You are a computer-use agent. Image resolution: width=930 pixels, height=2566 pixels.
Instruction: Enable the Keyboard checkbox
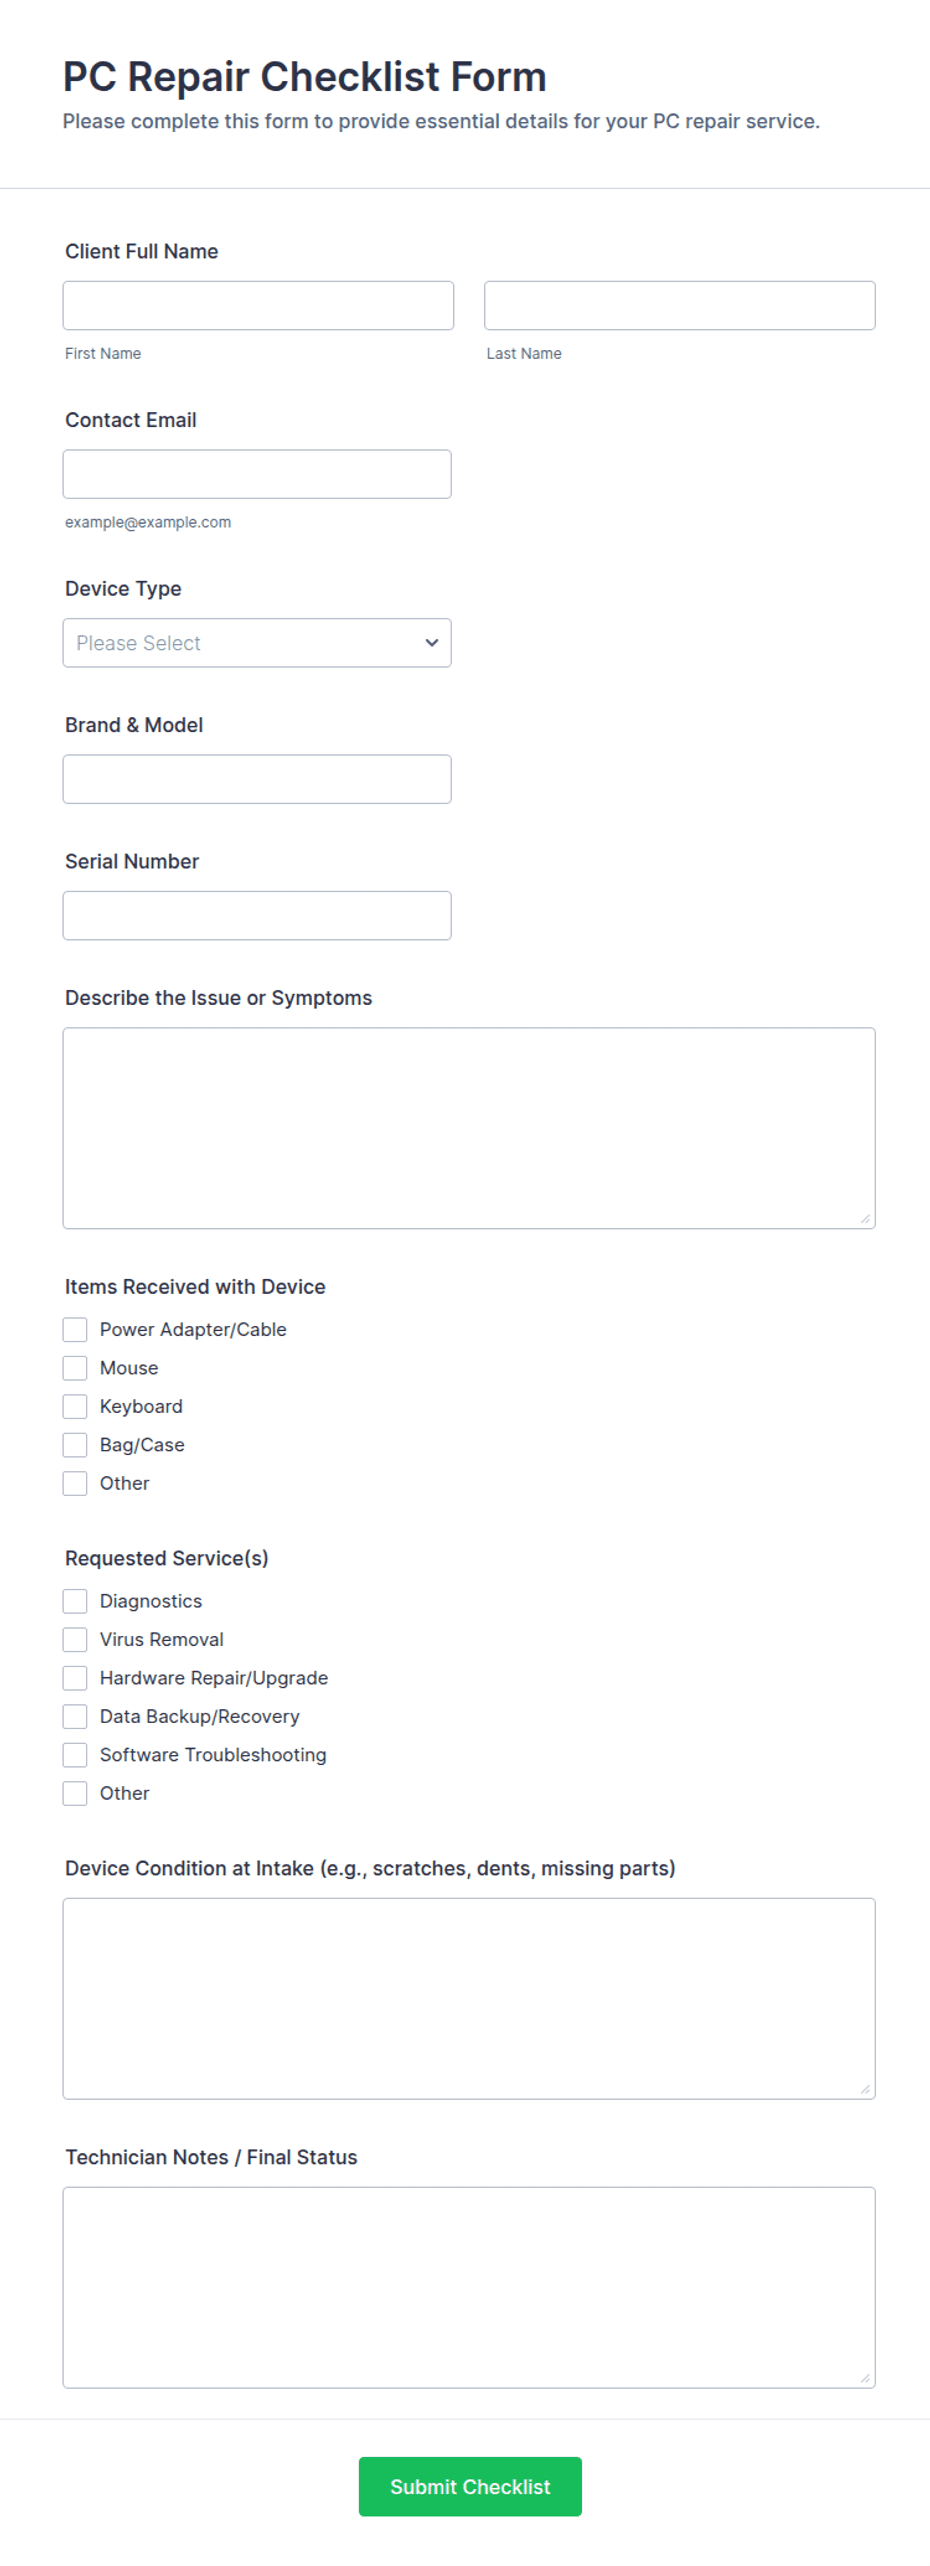click(75, 1406)
